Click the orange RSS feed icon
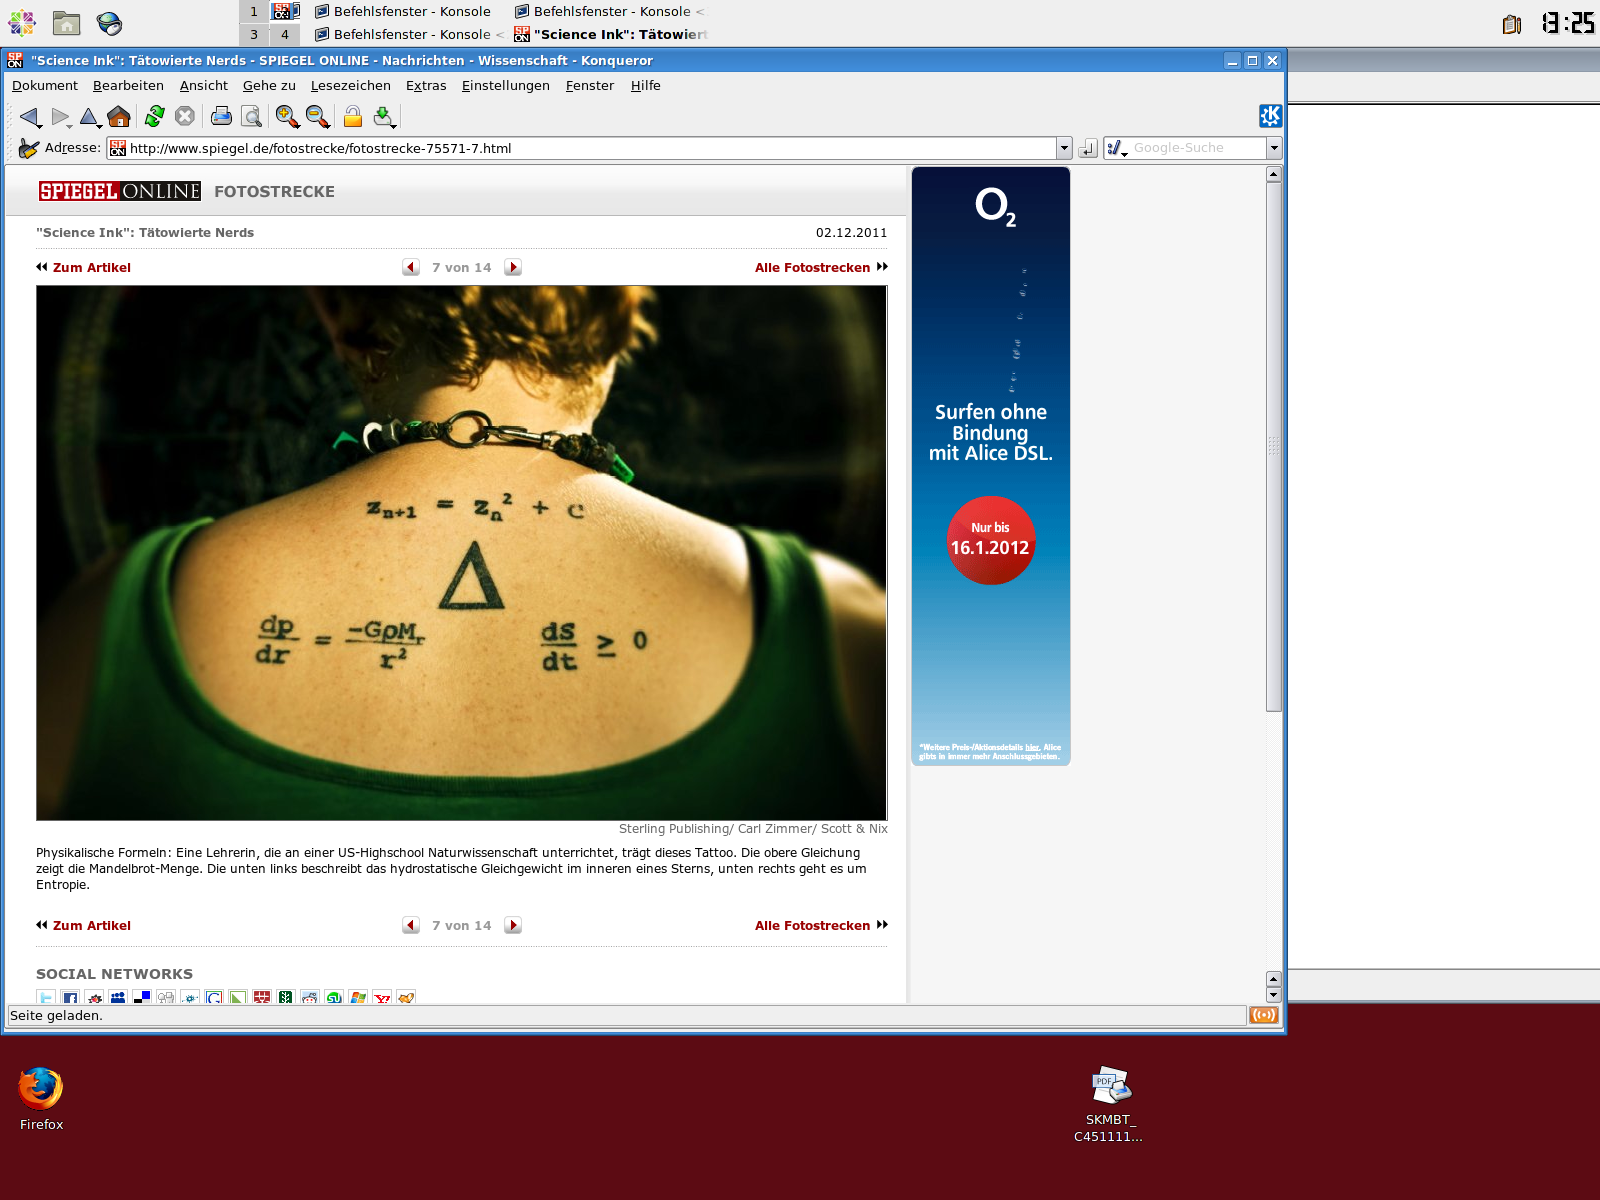 tap(1263, 1015)
